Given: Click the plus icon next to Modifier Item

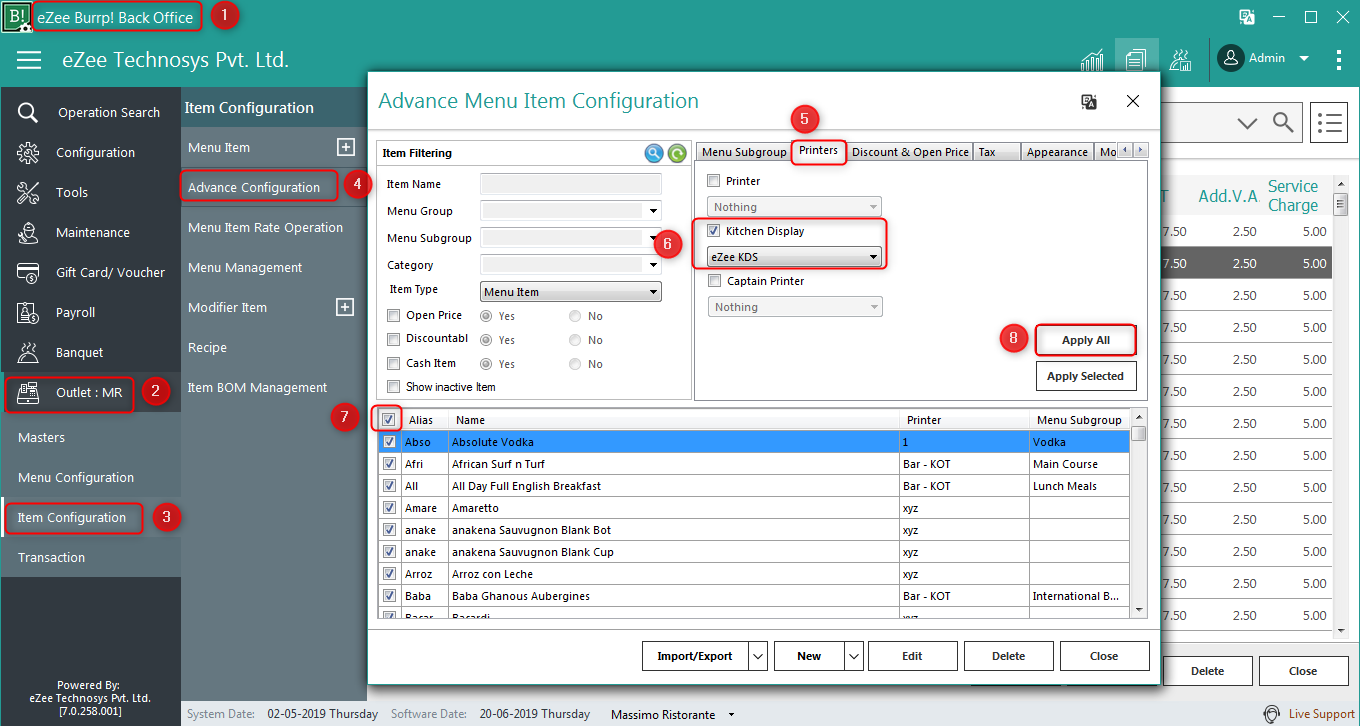Looking at the screenshot, I should [x=345, y=307].
